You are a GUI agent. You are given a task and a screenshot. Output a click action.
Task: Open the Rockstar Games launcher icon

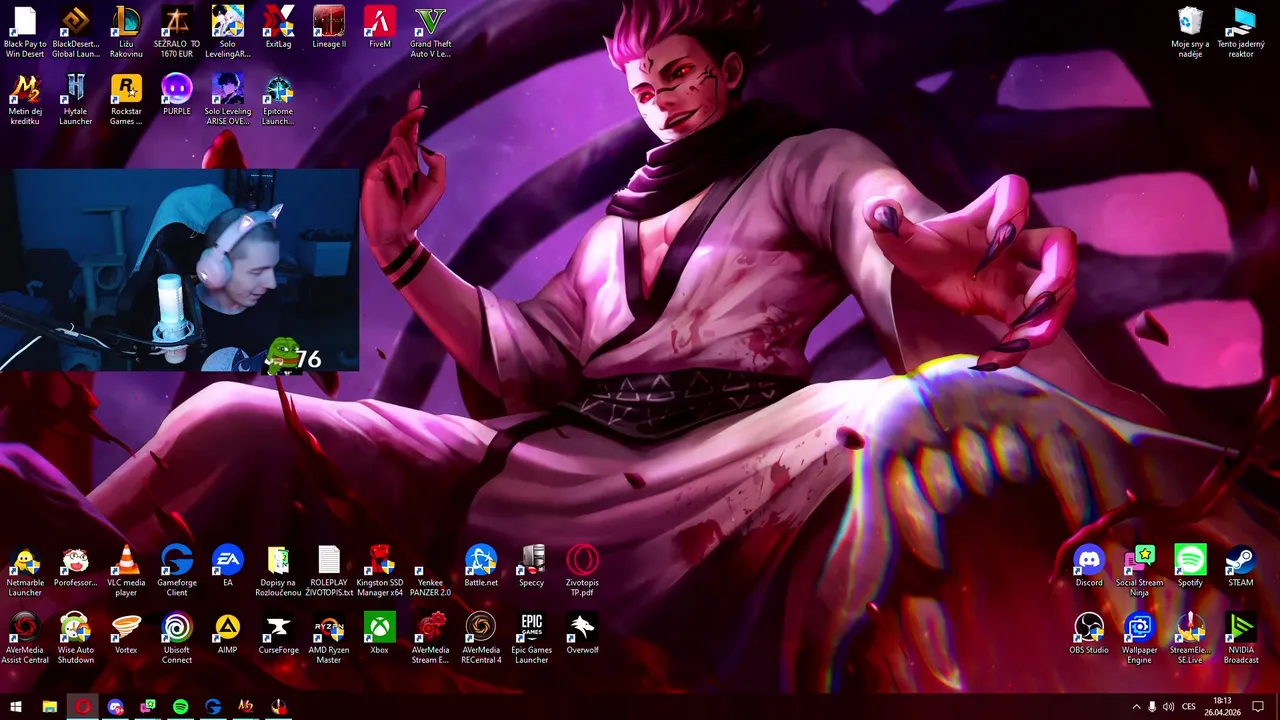coord(126,100)
